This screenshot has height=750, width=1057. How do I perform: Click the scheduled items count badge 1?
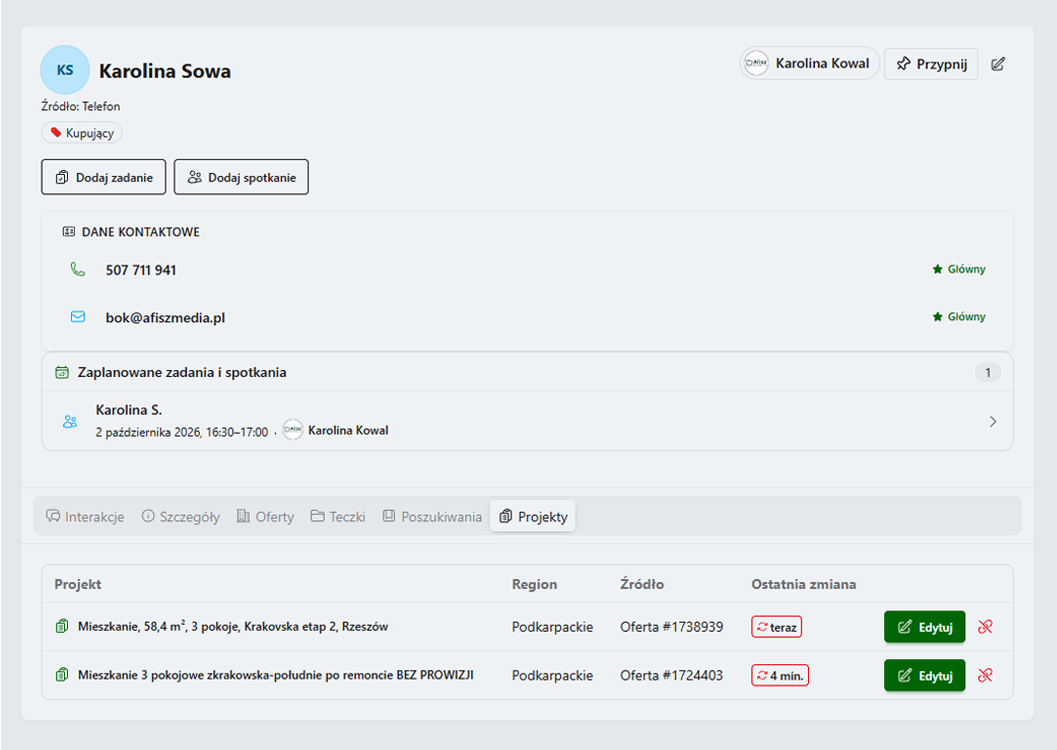pyautogui.click(x=988, y=373)
